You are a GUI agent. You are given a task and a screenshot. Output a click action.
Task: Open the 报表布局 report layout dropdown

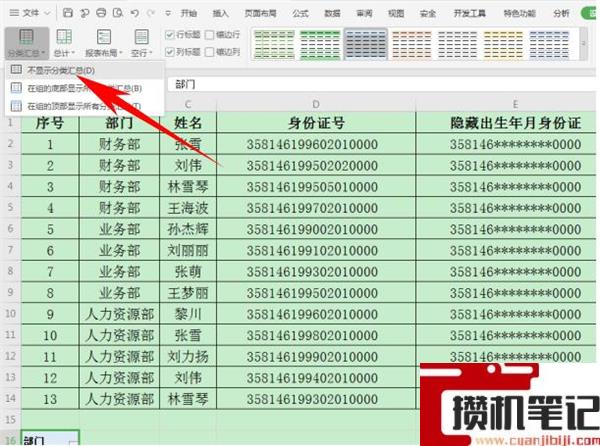[x=103, y=43]
